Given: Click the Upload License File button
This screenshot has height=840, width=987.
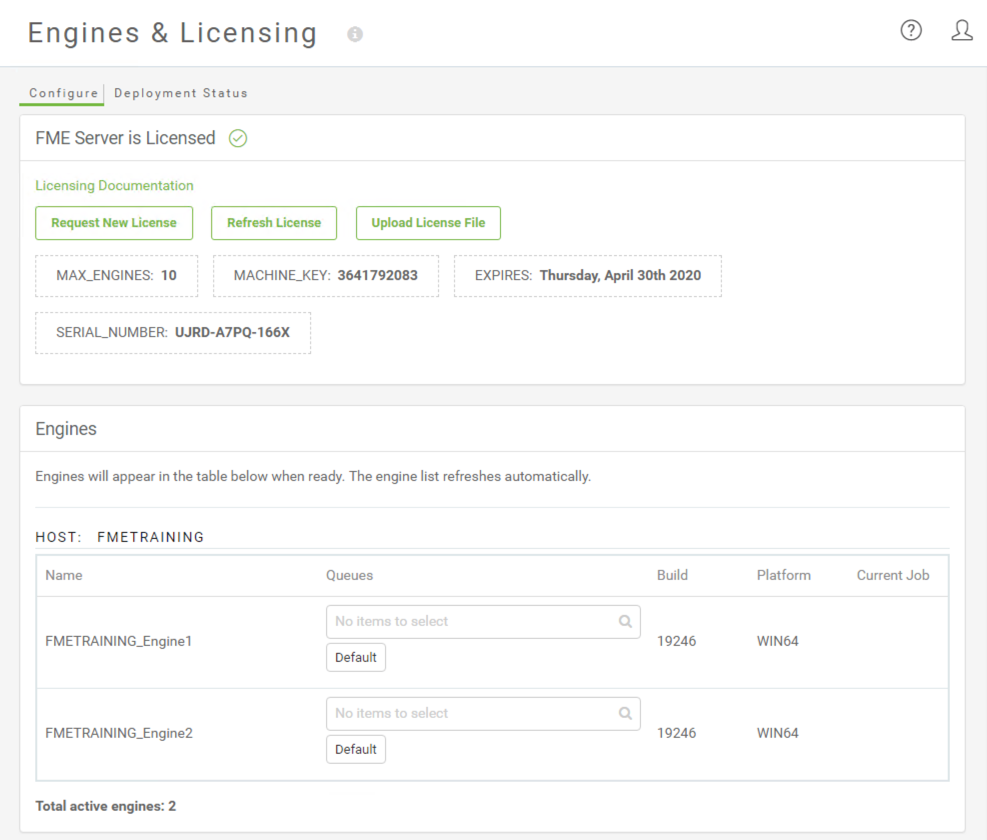Looking at the screenshot, I should (428, 223).
